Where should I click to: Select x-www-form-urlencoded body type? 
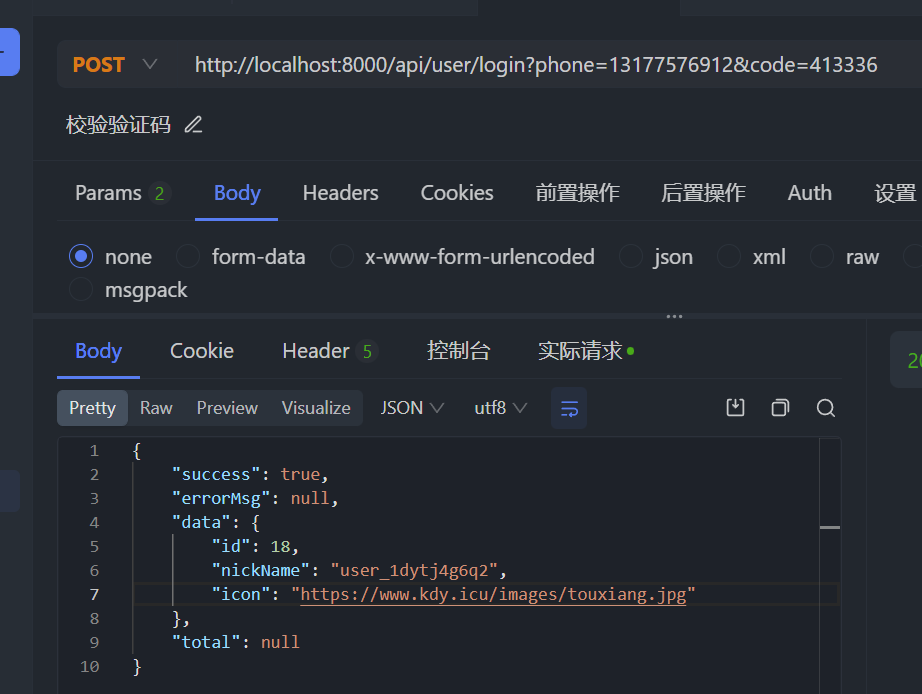tap(342, 257)
